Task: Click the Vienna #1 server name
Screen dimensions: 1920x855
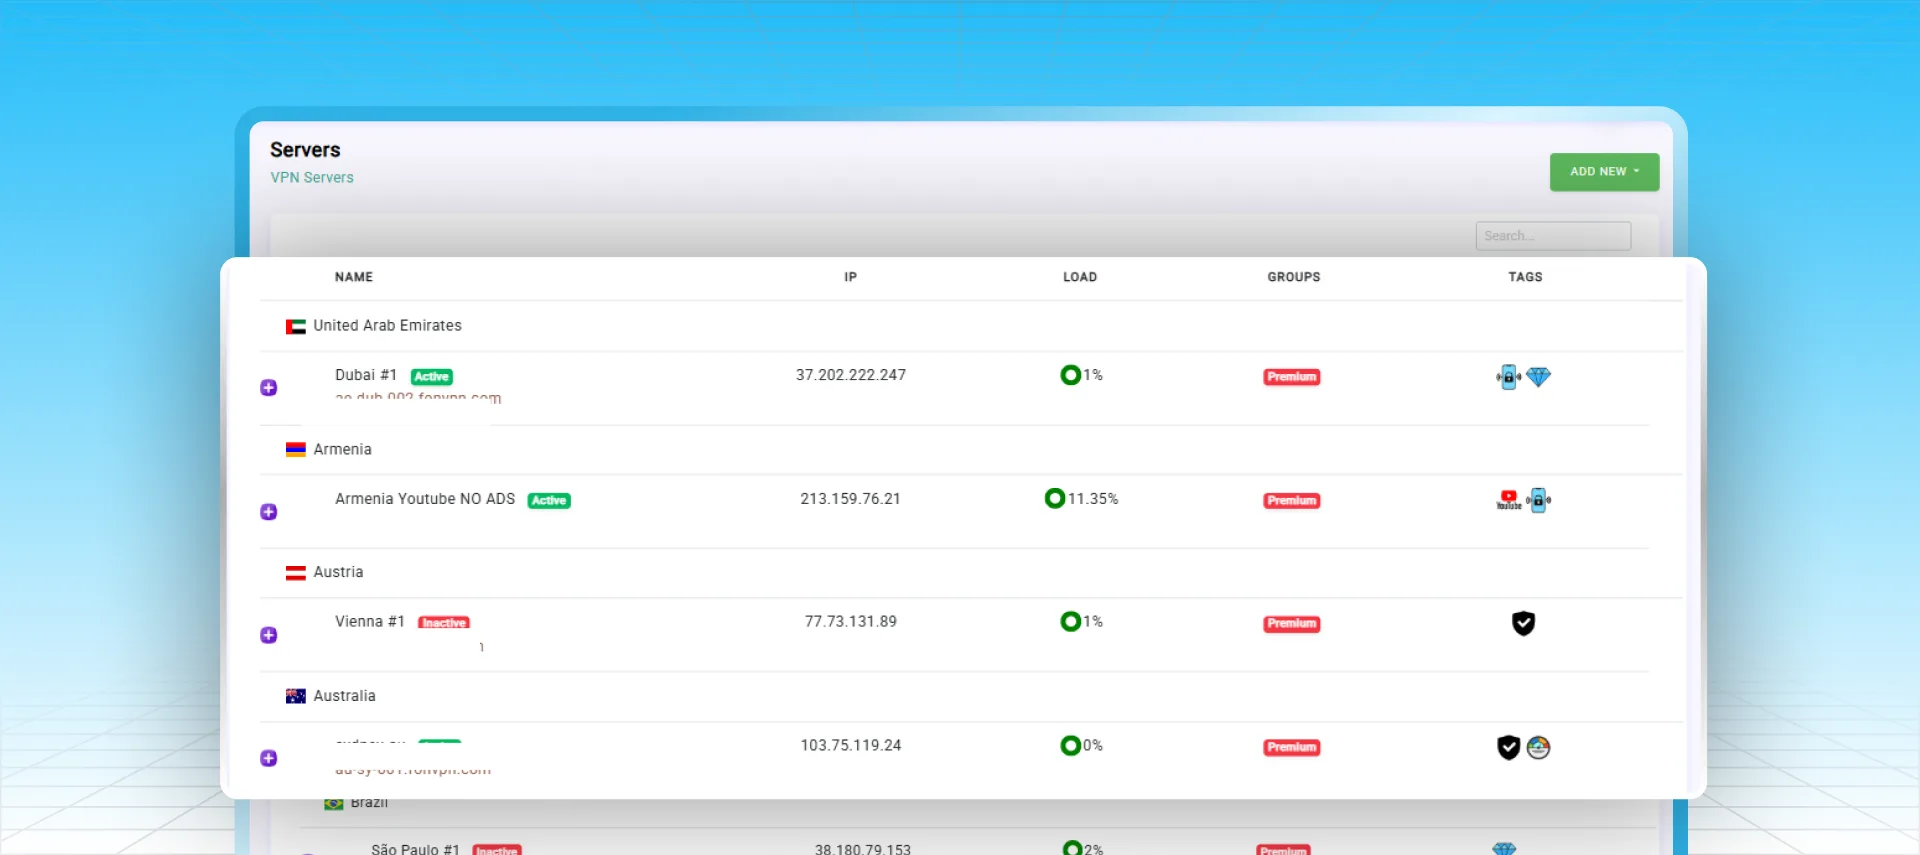Action: pos(370,622)
